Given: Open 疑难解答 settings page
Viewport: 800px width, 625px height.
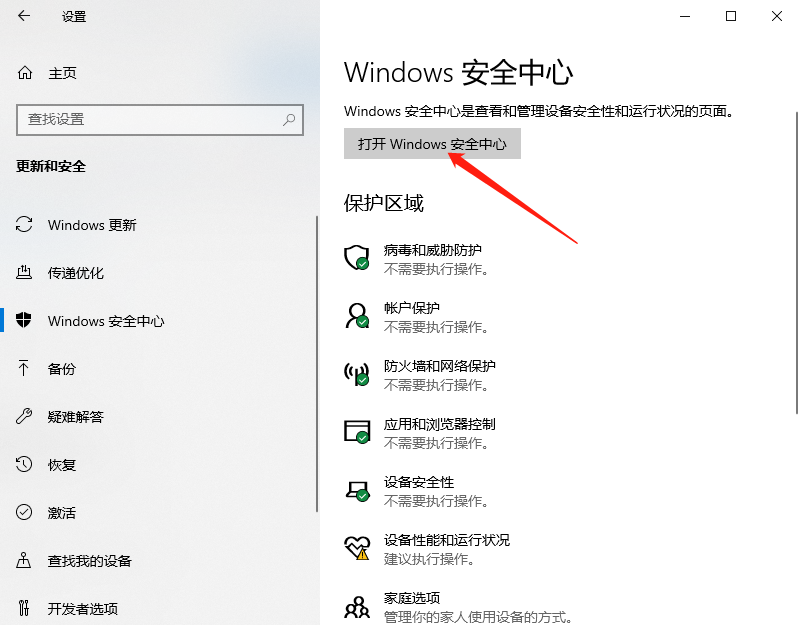Looking at the screenshot, I should 76,417.
